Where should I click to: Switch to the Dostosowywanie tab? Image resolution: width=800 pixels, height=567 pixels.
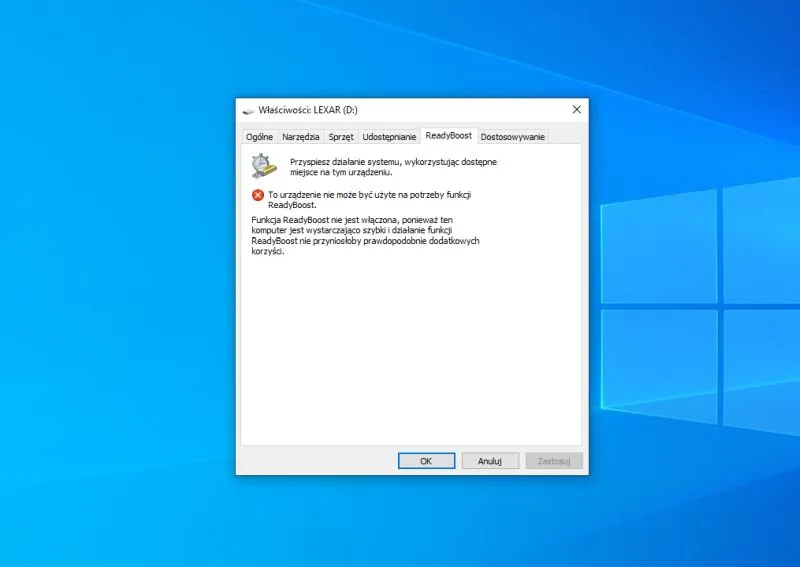coord(513,137)
